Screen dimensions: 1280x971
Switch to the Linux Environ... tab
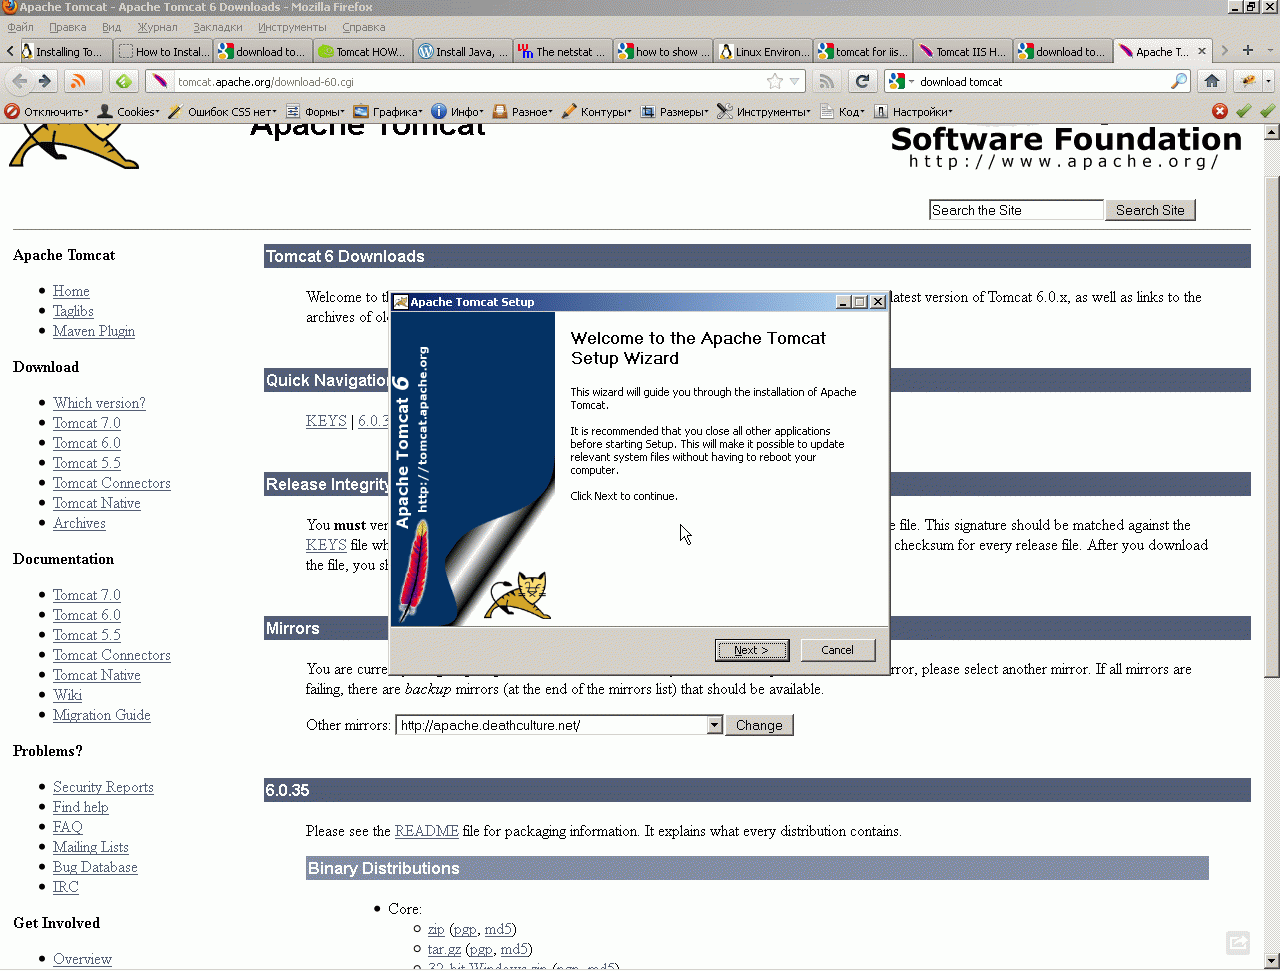coord(764,51)
